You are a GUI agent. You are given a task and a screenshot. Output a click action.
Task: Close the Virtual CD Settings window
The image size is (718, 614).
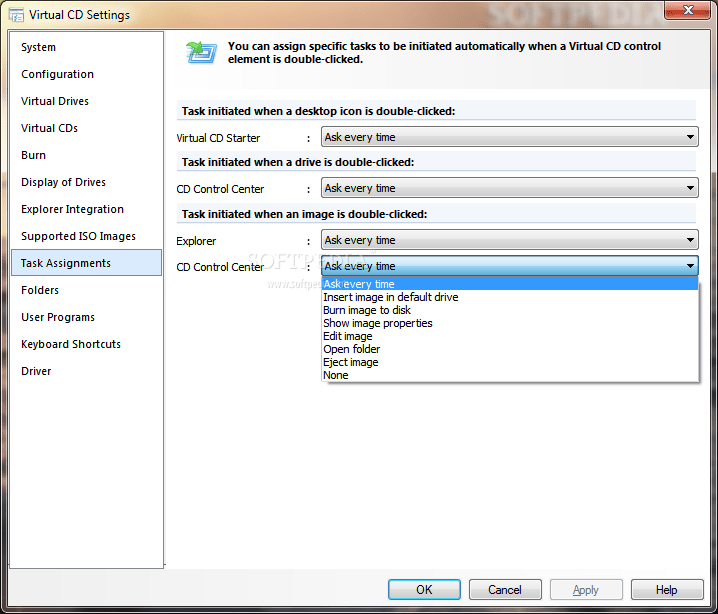click(687, 10)
